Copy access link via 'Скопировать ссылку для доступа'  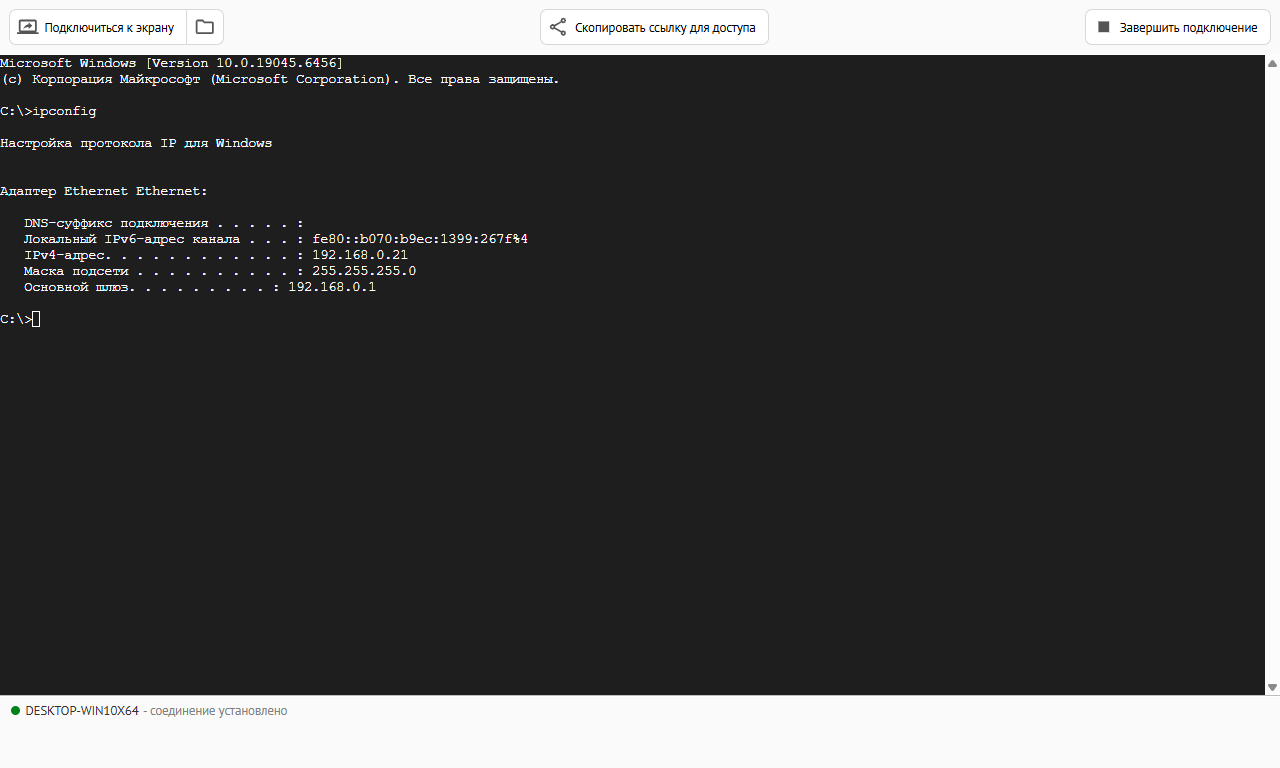point(665,28)
